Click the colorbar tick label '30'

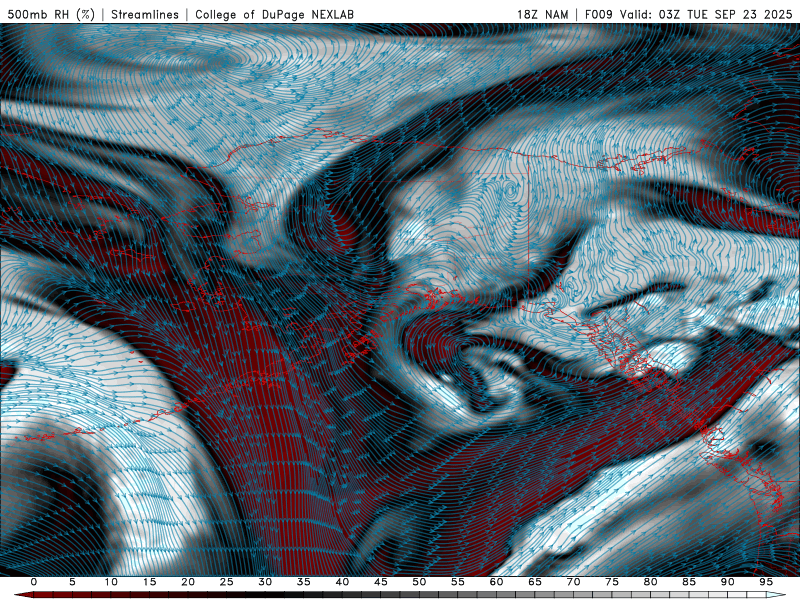tap(265, 582)
